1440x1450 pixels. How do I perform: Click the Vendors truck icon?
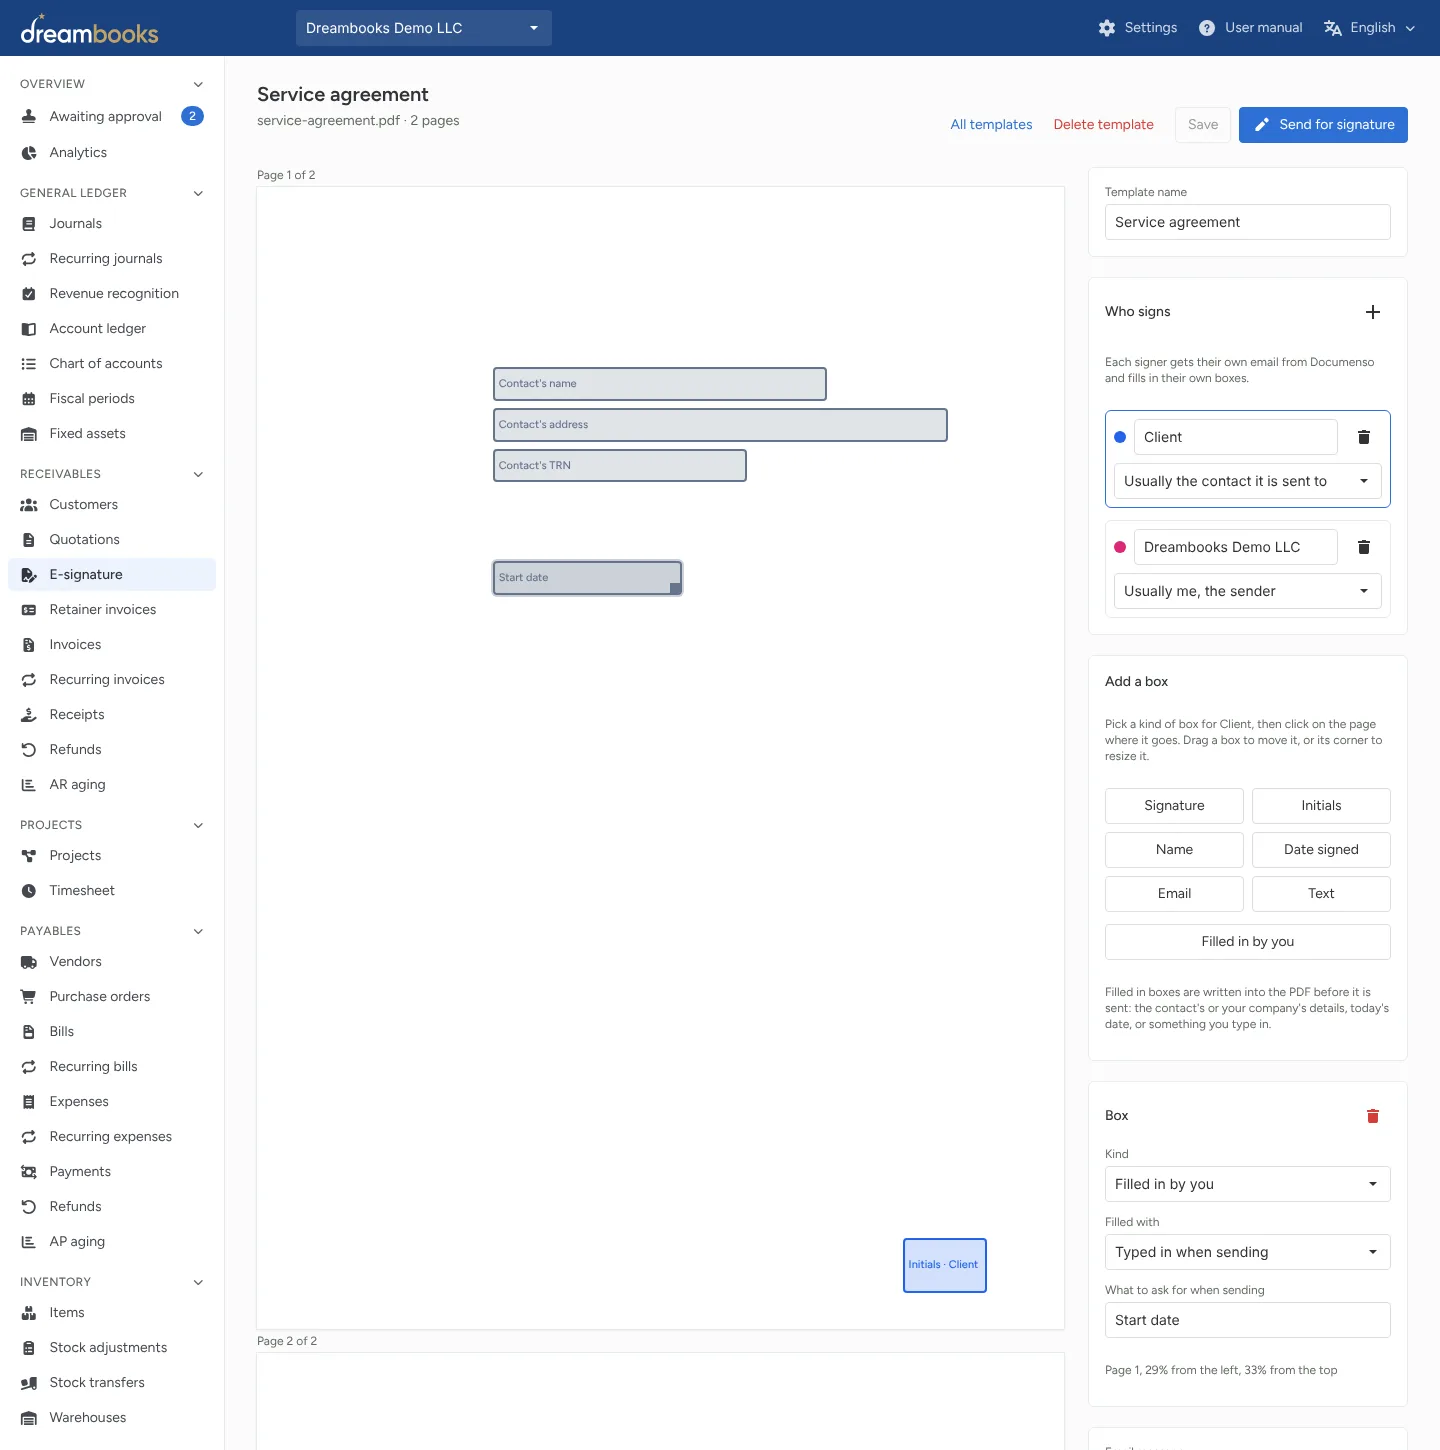click(29, 962)
